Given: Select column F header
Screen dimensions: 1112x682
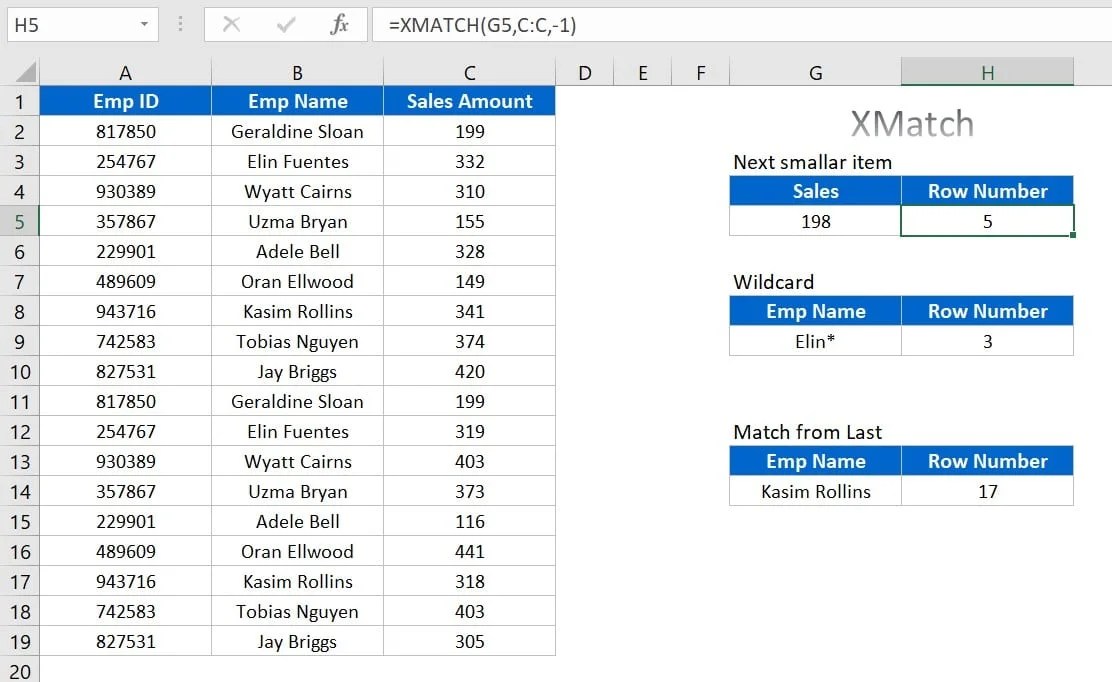Looking at the screenshot, I should (701, 72).
